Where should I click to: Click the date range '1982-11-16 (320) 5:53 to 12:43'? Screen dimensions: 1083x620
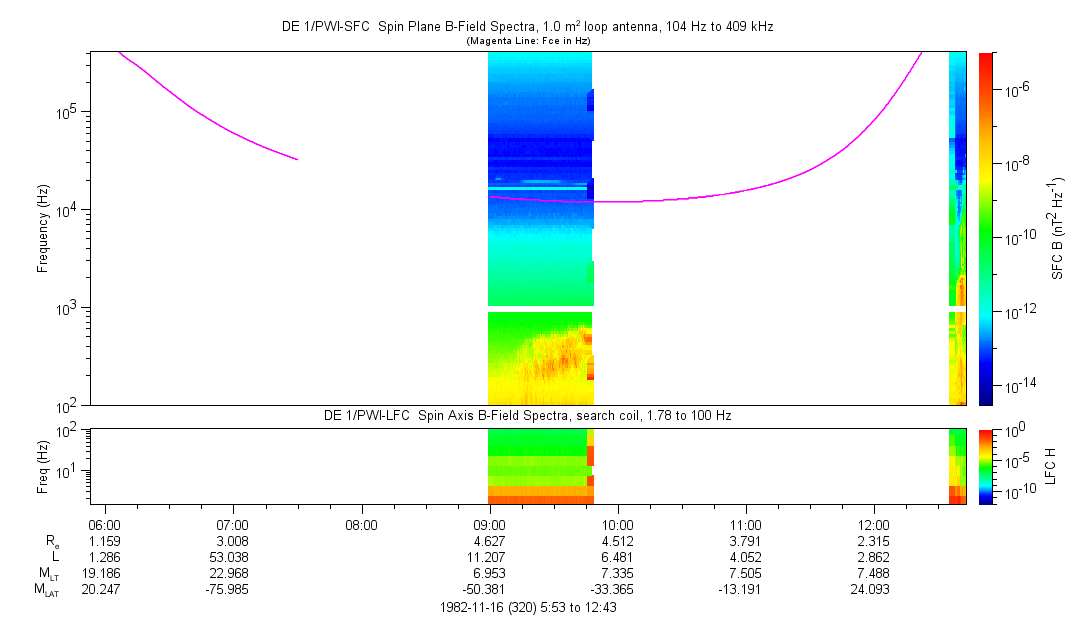coord(528,608)
